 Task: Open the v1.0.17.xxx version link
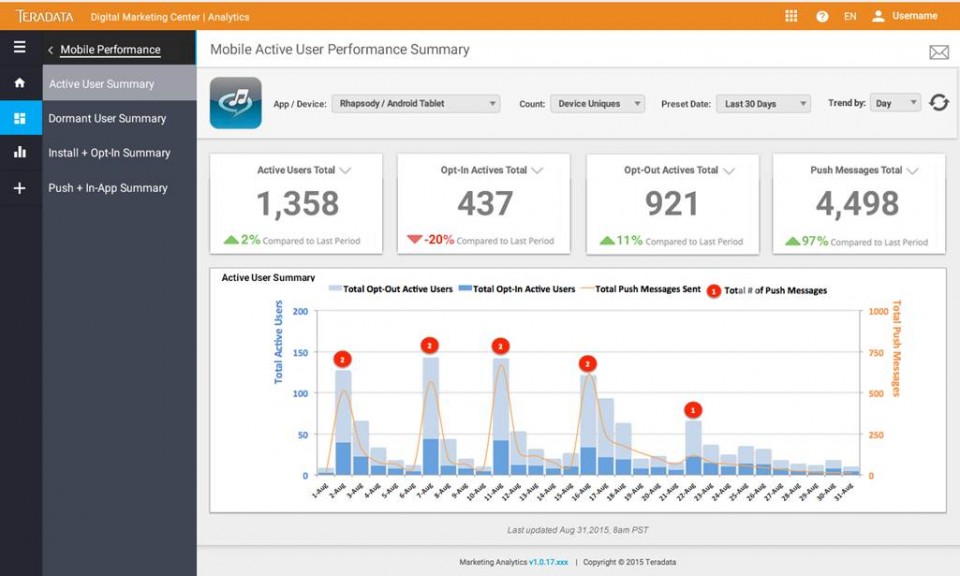pos(549,562)
